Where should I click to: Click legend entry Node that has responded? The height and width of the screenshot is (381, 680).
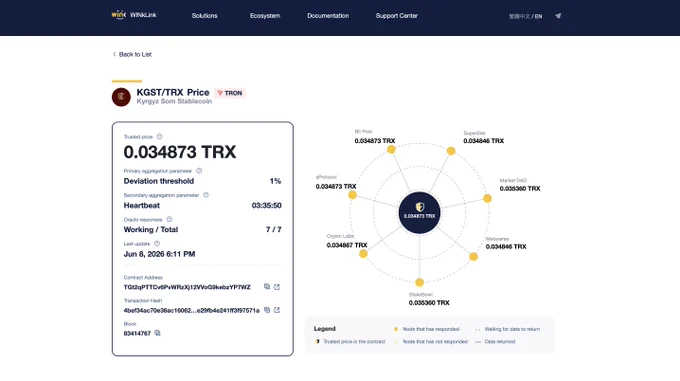[x=426, y=329]
